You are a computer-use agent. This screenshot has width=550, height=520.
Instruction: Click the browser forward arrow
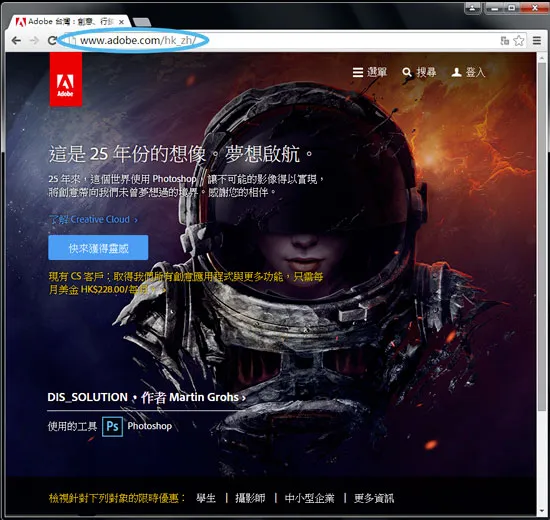(34, 41)
